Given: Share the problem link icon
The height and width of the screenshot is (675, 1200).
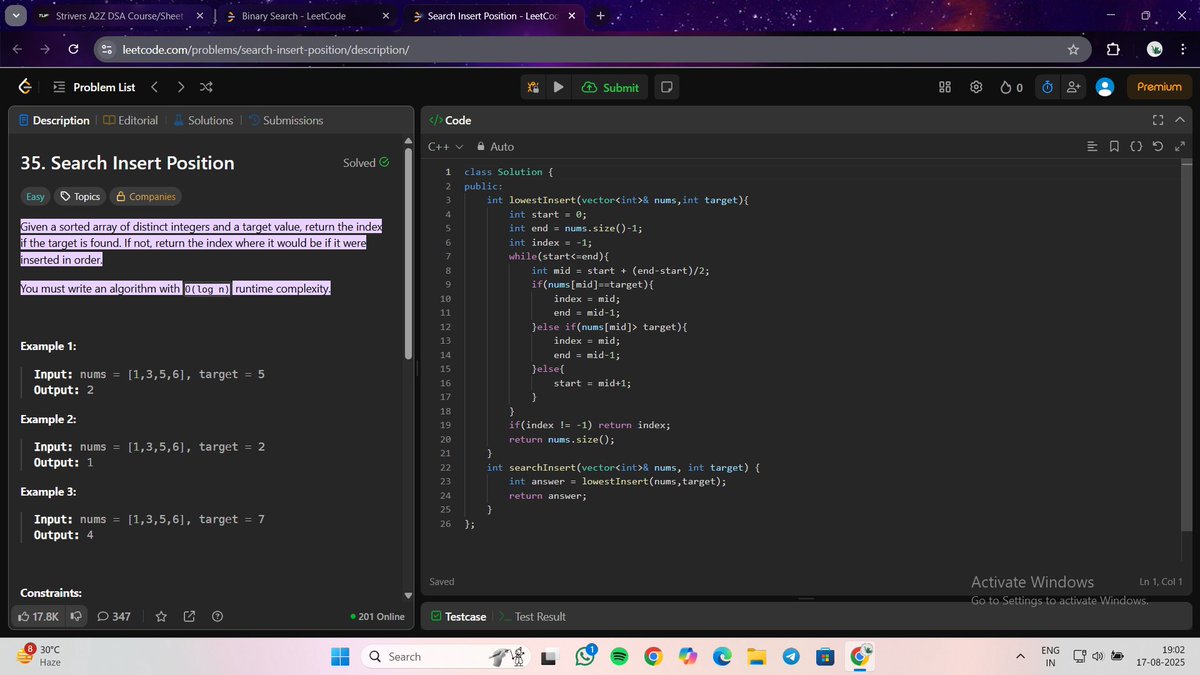Looking at the screenshot, I should click(x=189, y=616).
